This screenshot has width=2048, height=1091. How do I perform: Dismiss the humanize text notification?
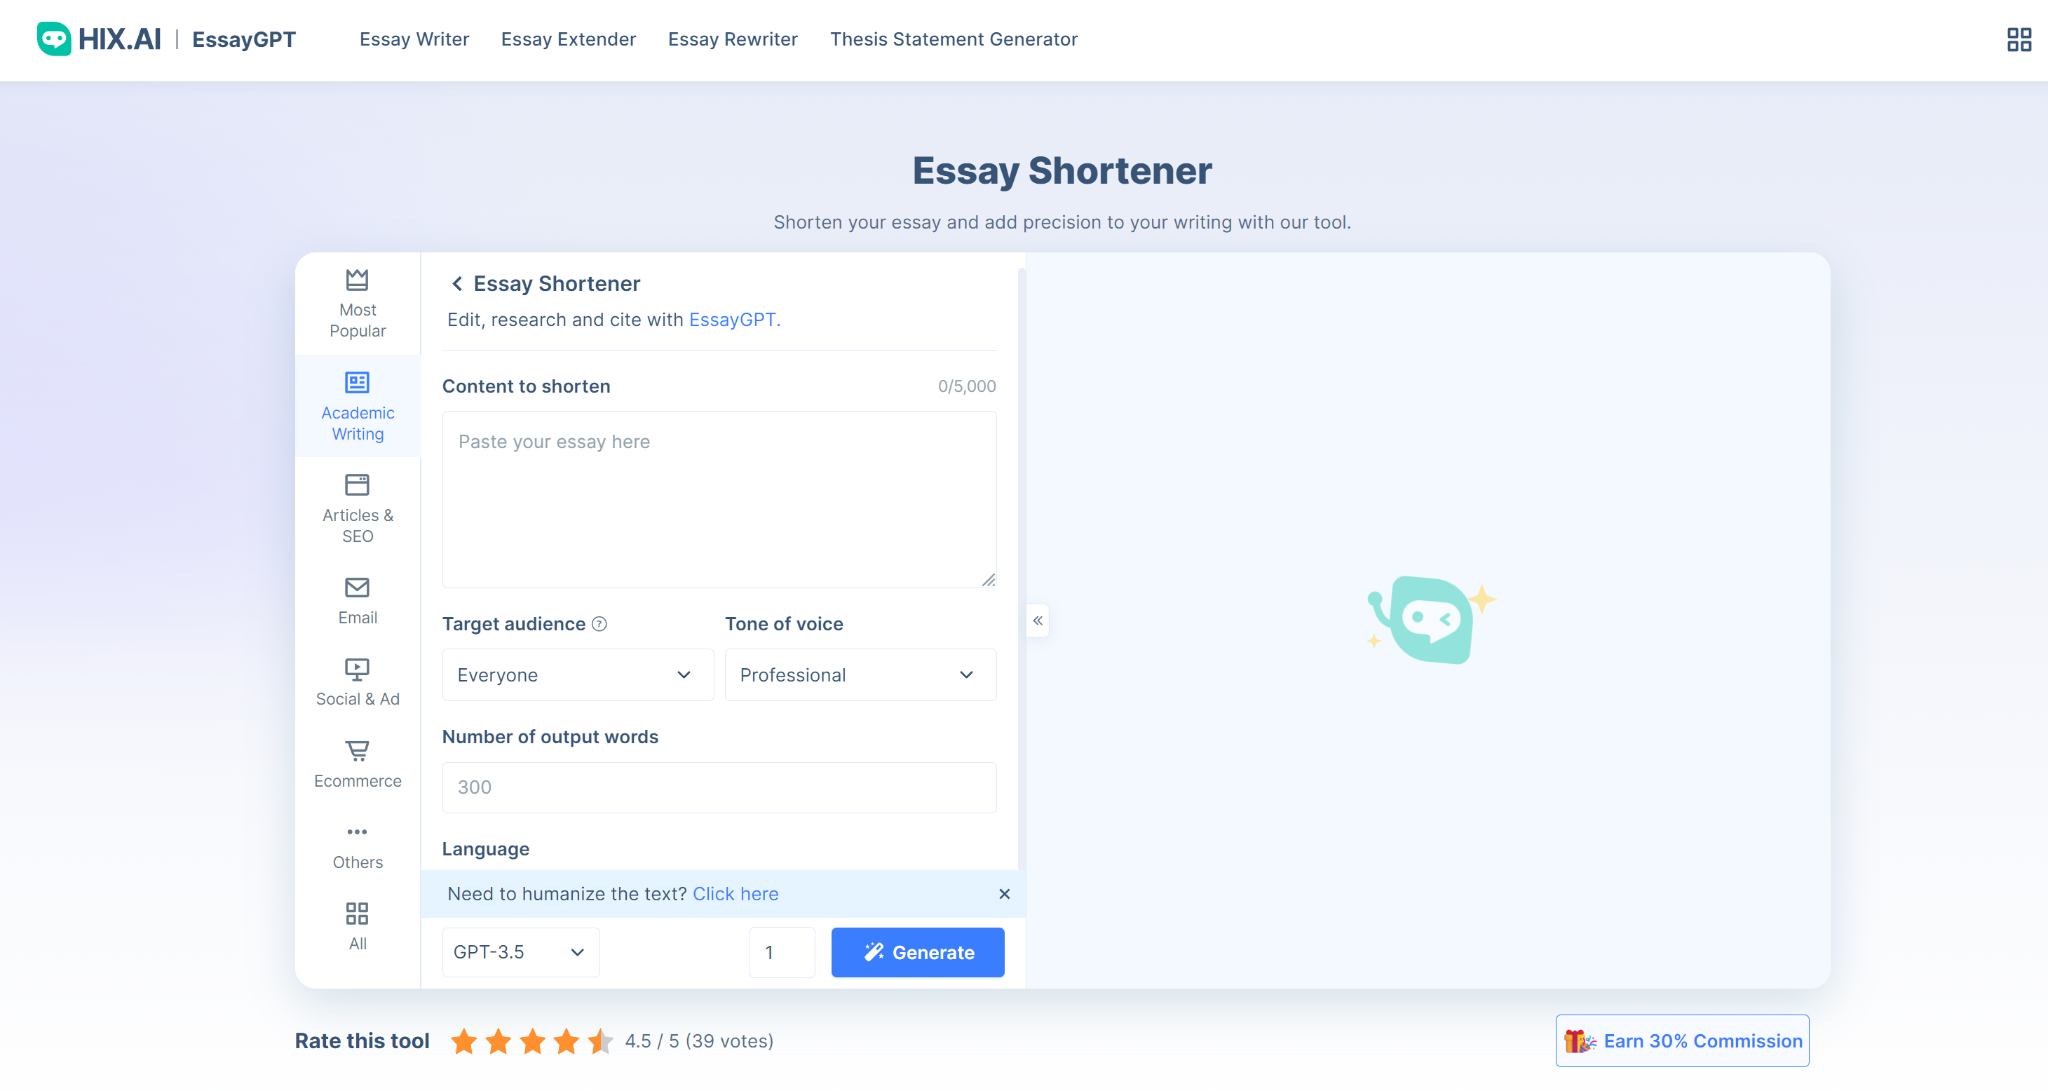tap(1004, 893)
